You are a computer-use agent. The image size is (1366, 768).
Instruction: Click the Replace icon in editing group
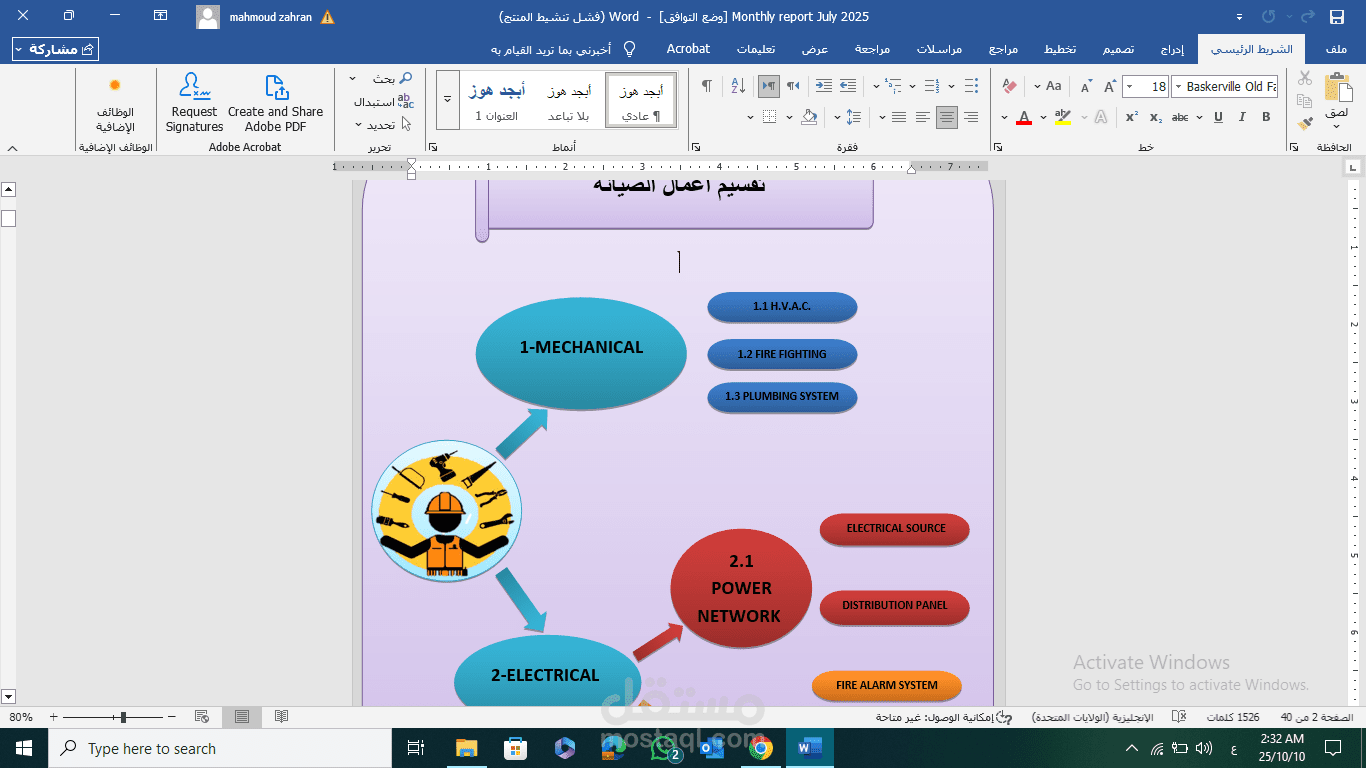[405, 101]
